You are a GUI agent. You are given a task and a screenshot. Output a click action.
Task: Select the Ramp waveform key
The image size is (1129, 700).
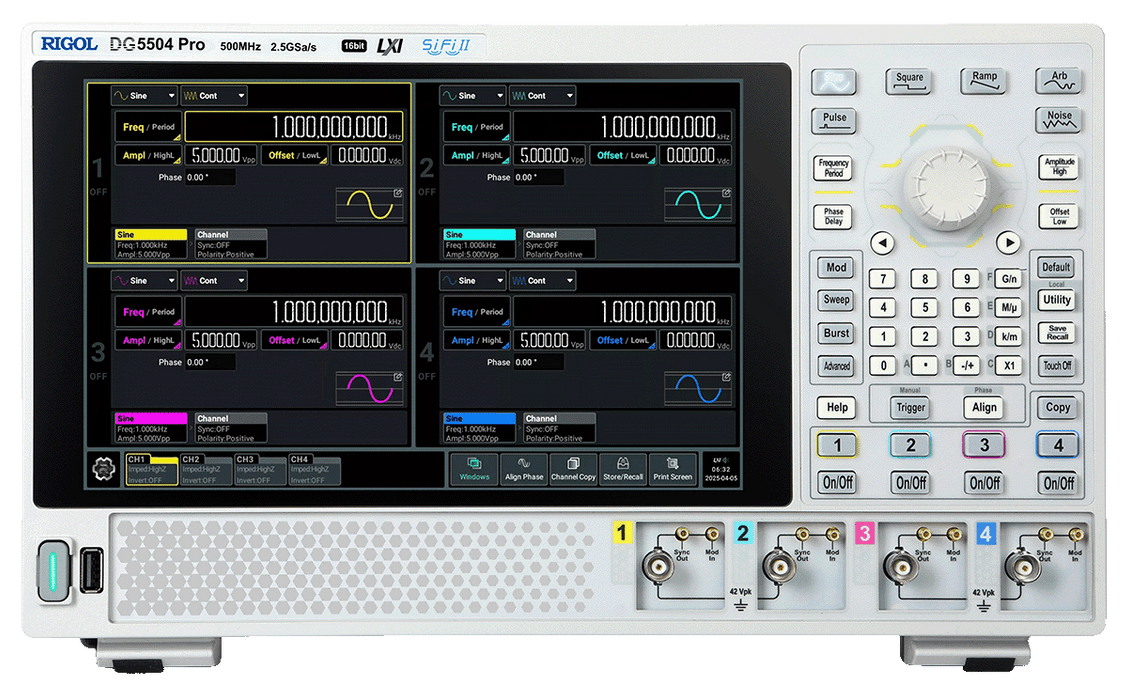tap(984, 81)
